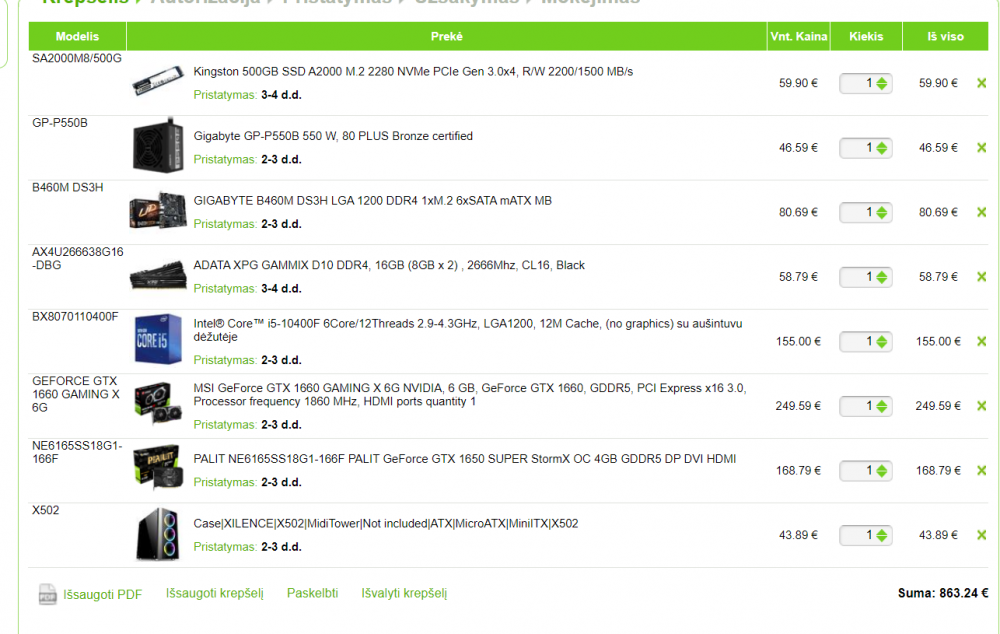
Task: View the XILENCE X502 case thumbnail
Action: click(x=158, y=534)
